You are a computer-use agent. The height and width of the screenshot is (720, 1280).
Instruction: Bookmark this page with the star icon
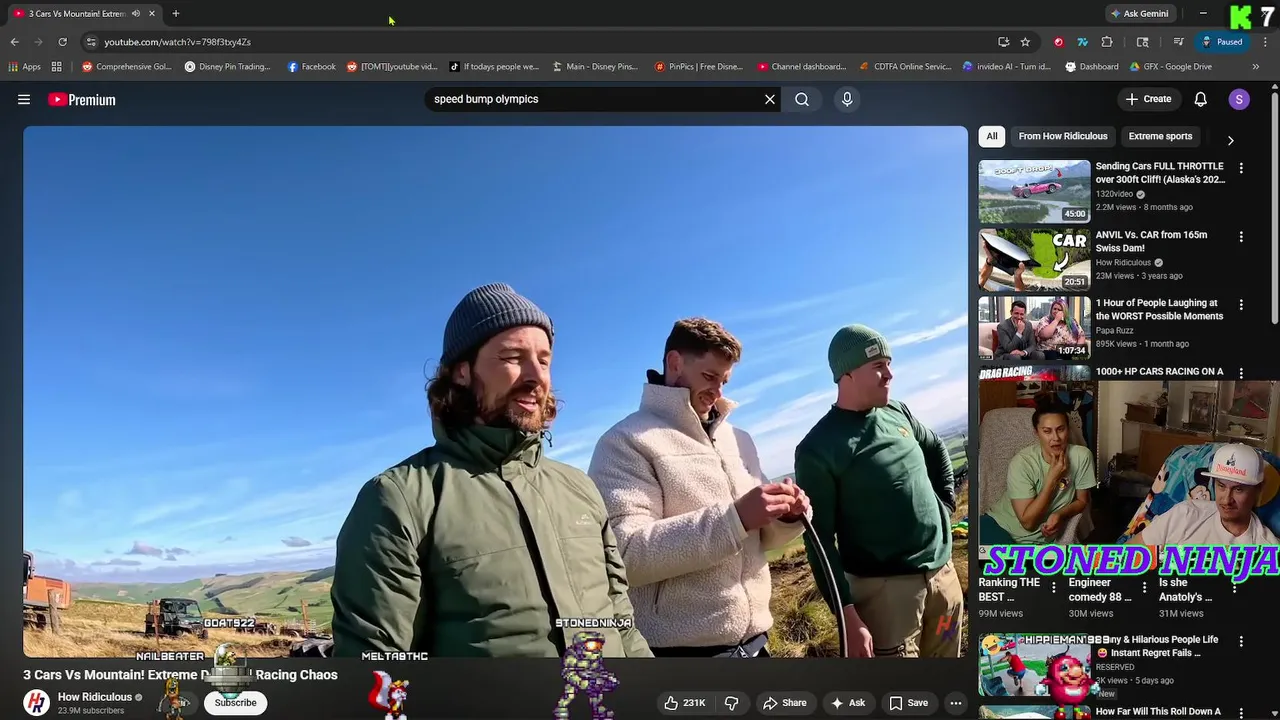click(1025, 42)
